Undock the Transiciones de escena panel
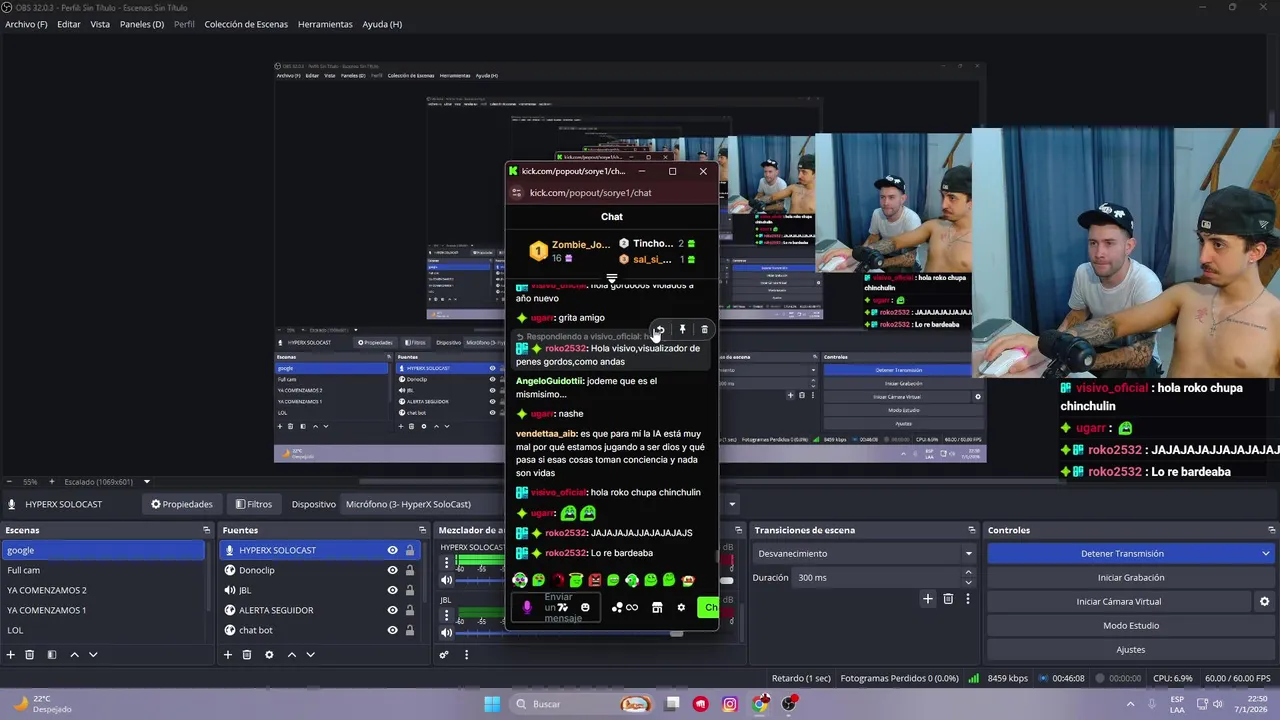The width and height of the screenshot is (1280, 720). pos(971,530)
